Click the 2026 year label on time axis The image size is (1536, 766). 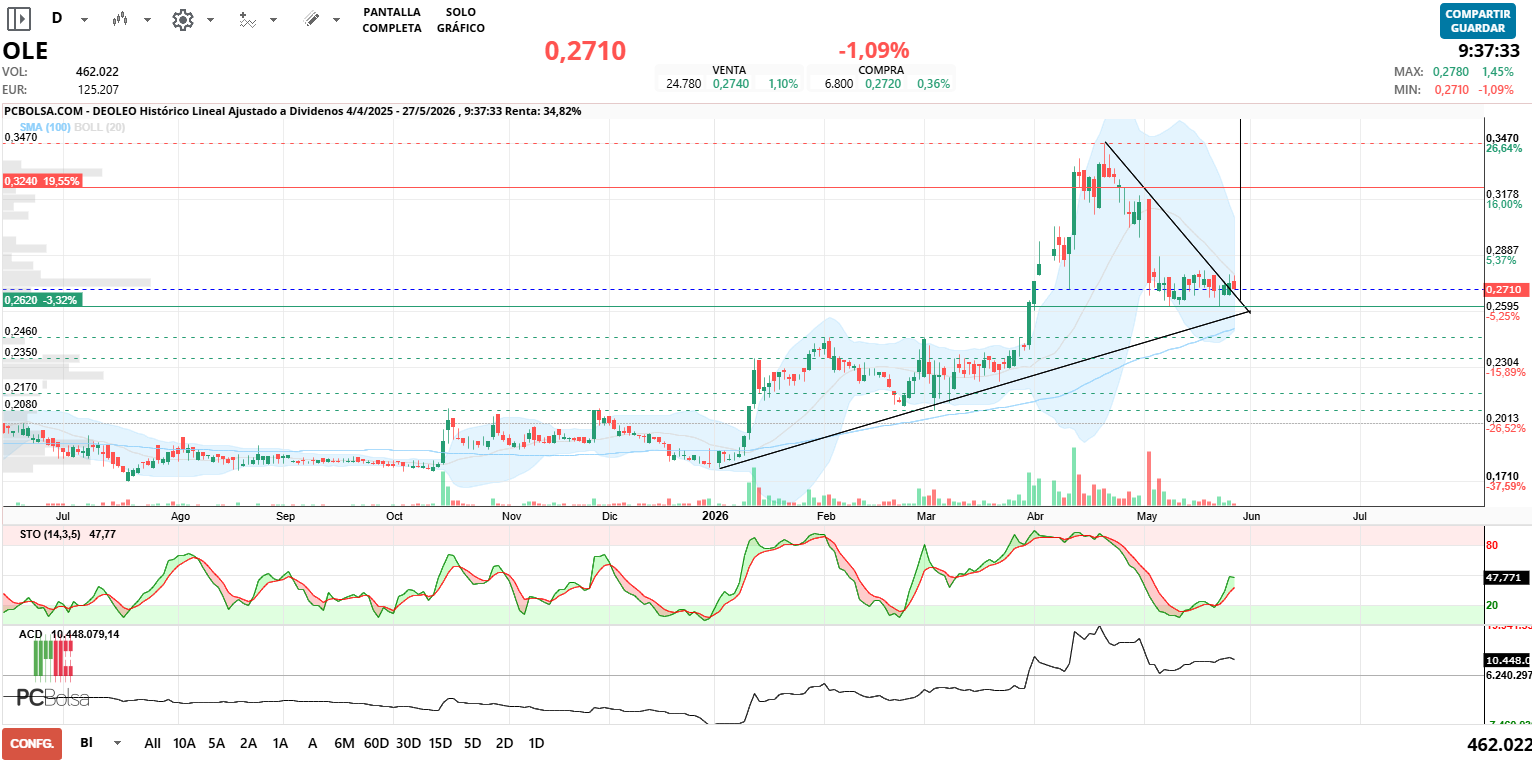point(715,517)
